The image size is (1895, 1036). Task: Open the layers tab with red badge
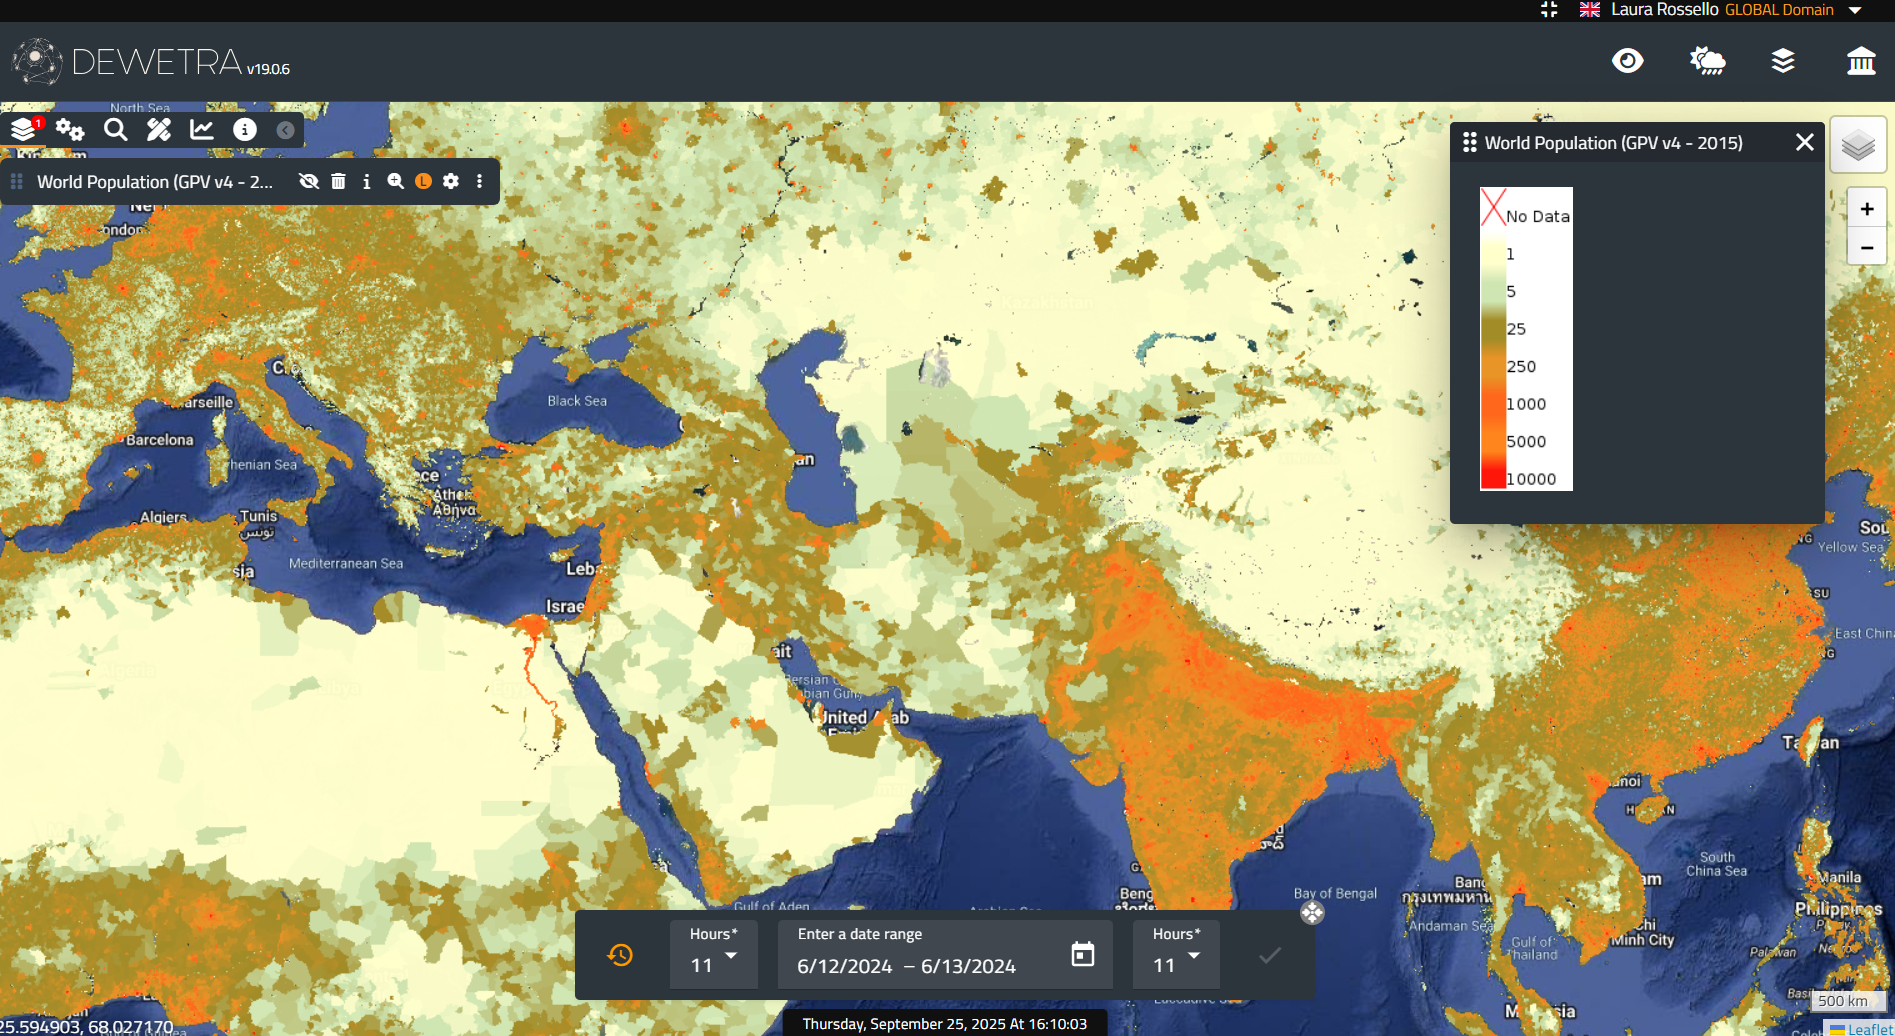pyautogui.click(x=23, y=130)
